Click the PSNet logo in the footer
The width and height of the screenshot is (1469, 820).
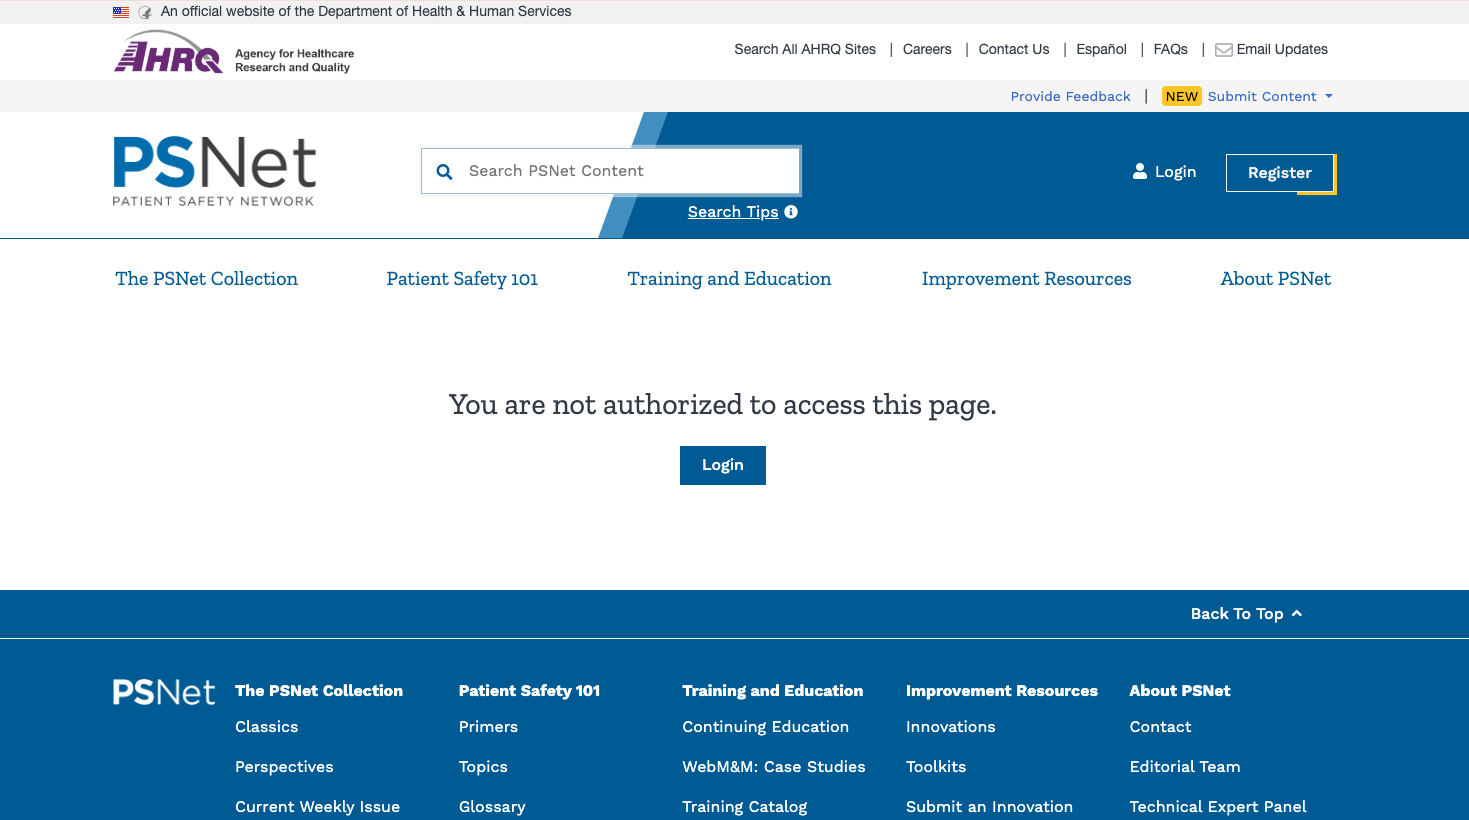pyautogui.click(x=163, y=691)
